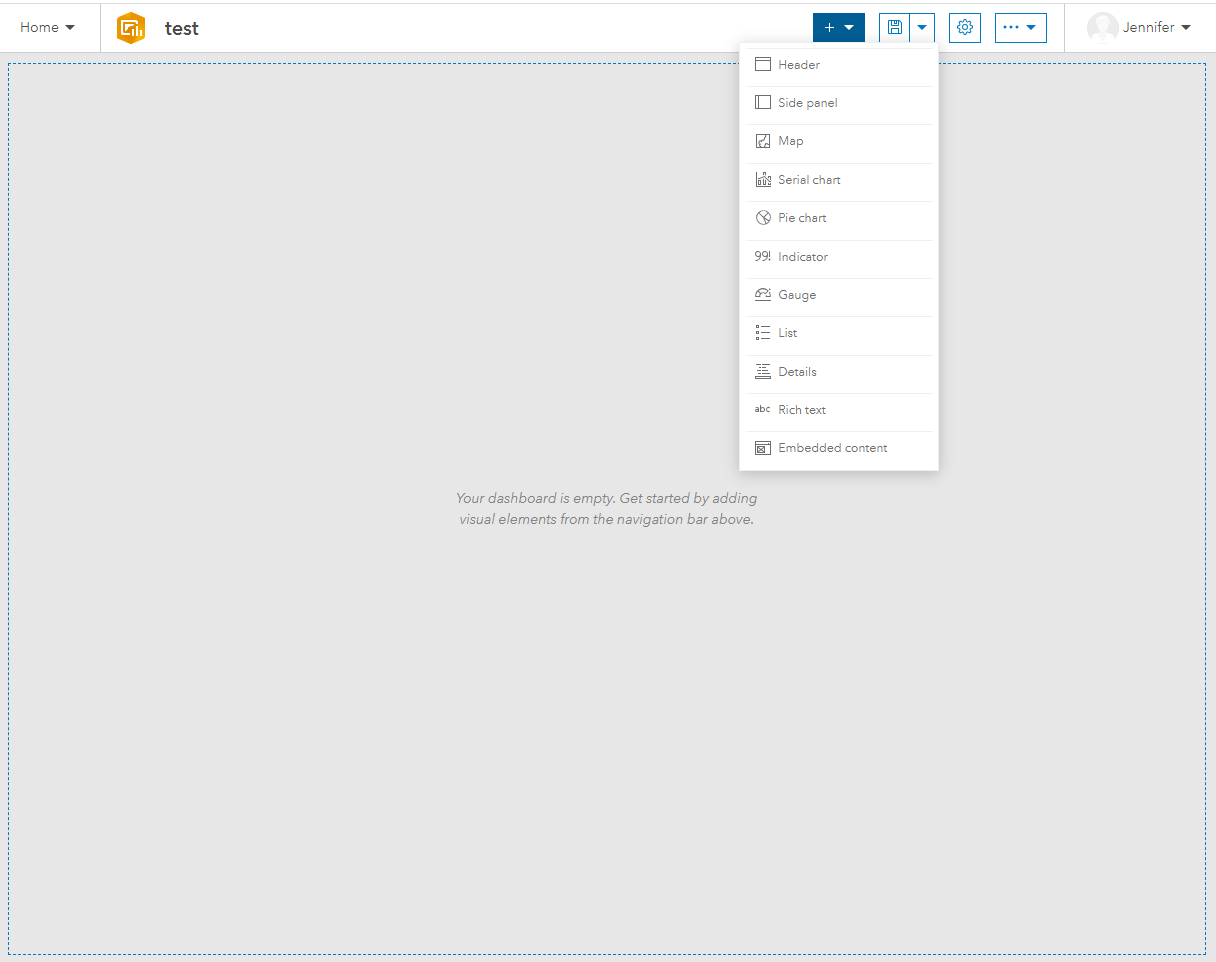Open the Jennifer account dropdown
The height and width of the screenshot is (962, 1216).
pyautogui.click(x=1146, y=27)
